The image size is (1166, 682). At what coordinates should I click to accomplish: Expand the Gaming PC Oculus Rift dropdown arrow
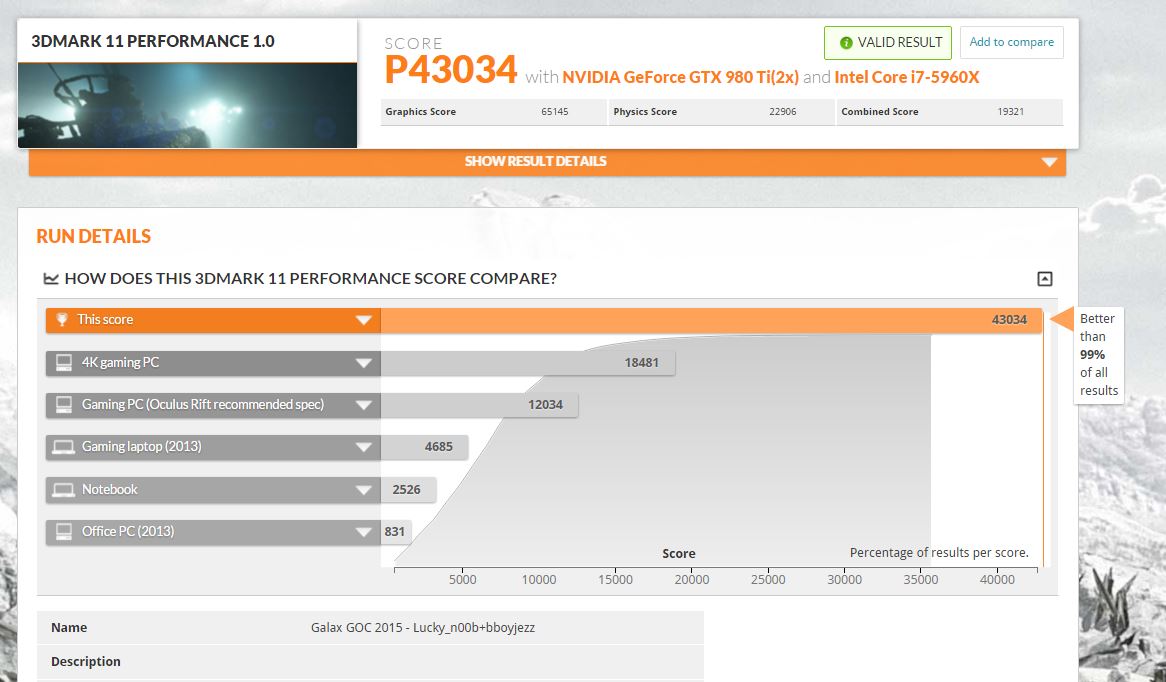[364, 405]
